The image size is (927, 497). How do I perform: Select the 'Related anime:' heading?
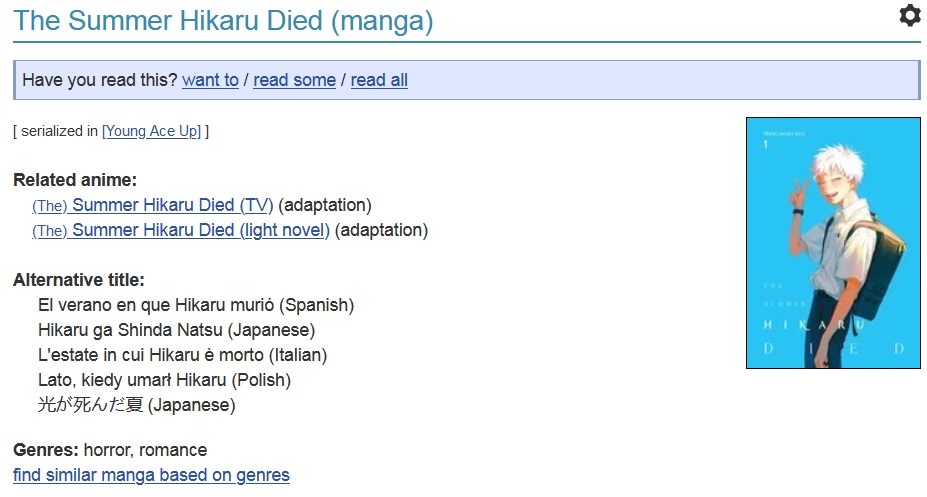point(75,180)
